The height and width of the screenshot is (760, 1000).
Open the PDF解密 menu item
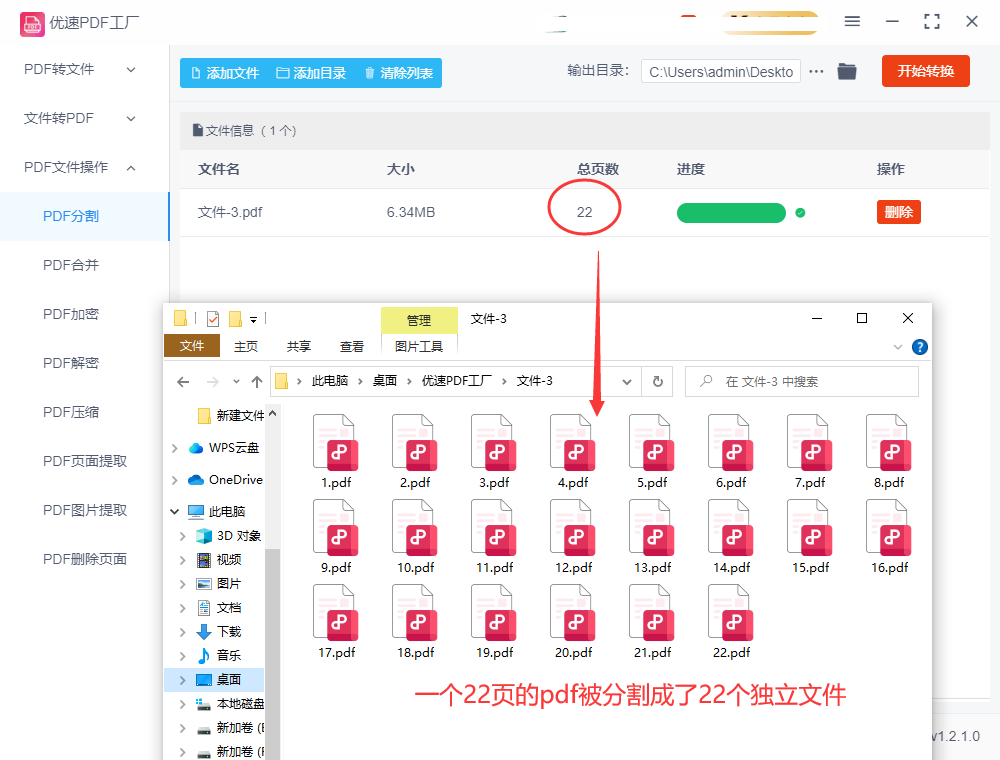(x=71, y=363)
